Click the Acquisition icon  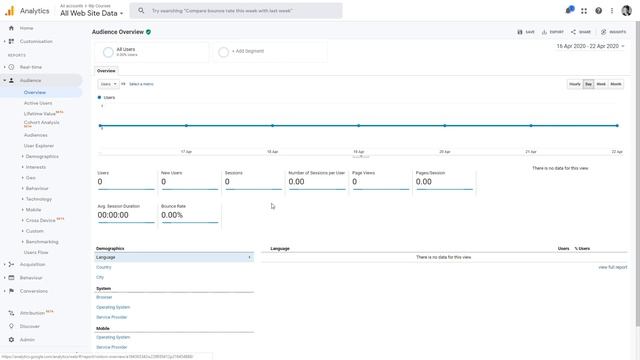click(11, 264)
